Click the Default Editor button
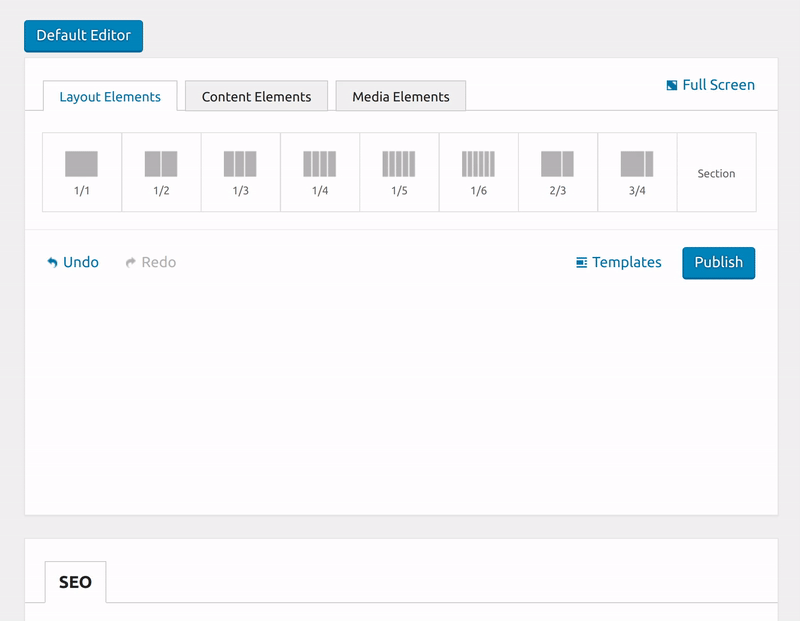Screen dimensions: 800x621 pyautogui.click(x=84, y=35)
